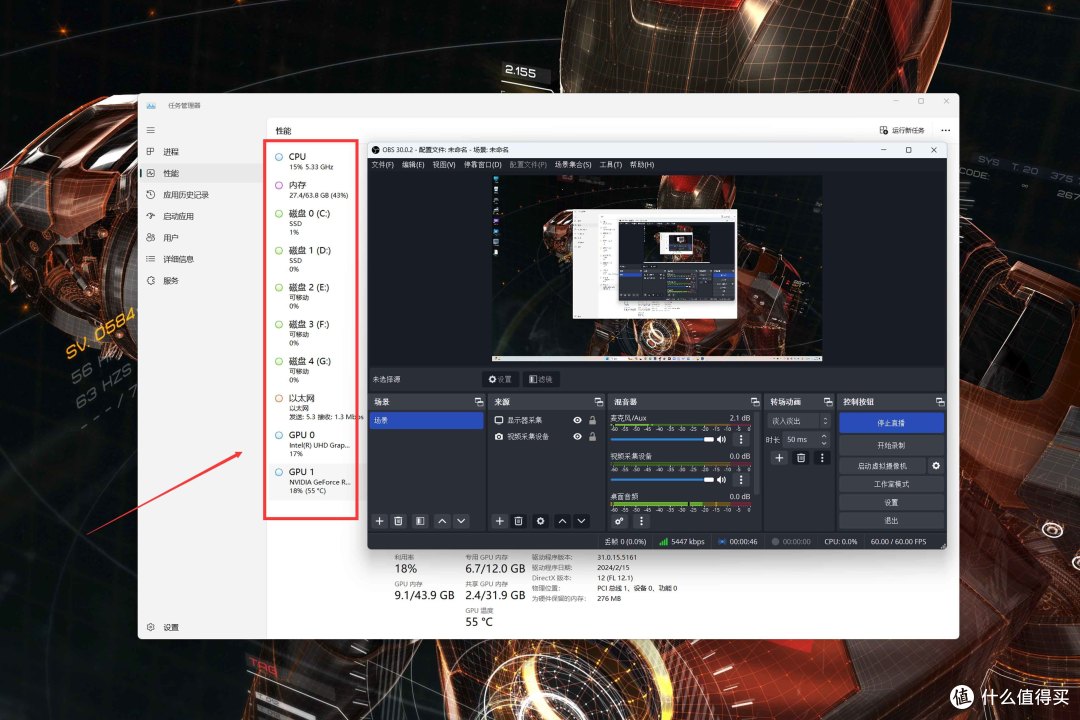
Task: Toggle the eye visibility icon for the 显示器采集 source
Action: click(x=577, y=420)
